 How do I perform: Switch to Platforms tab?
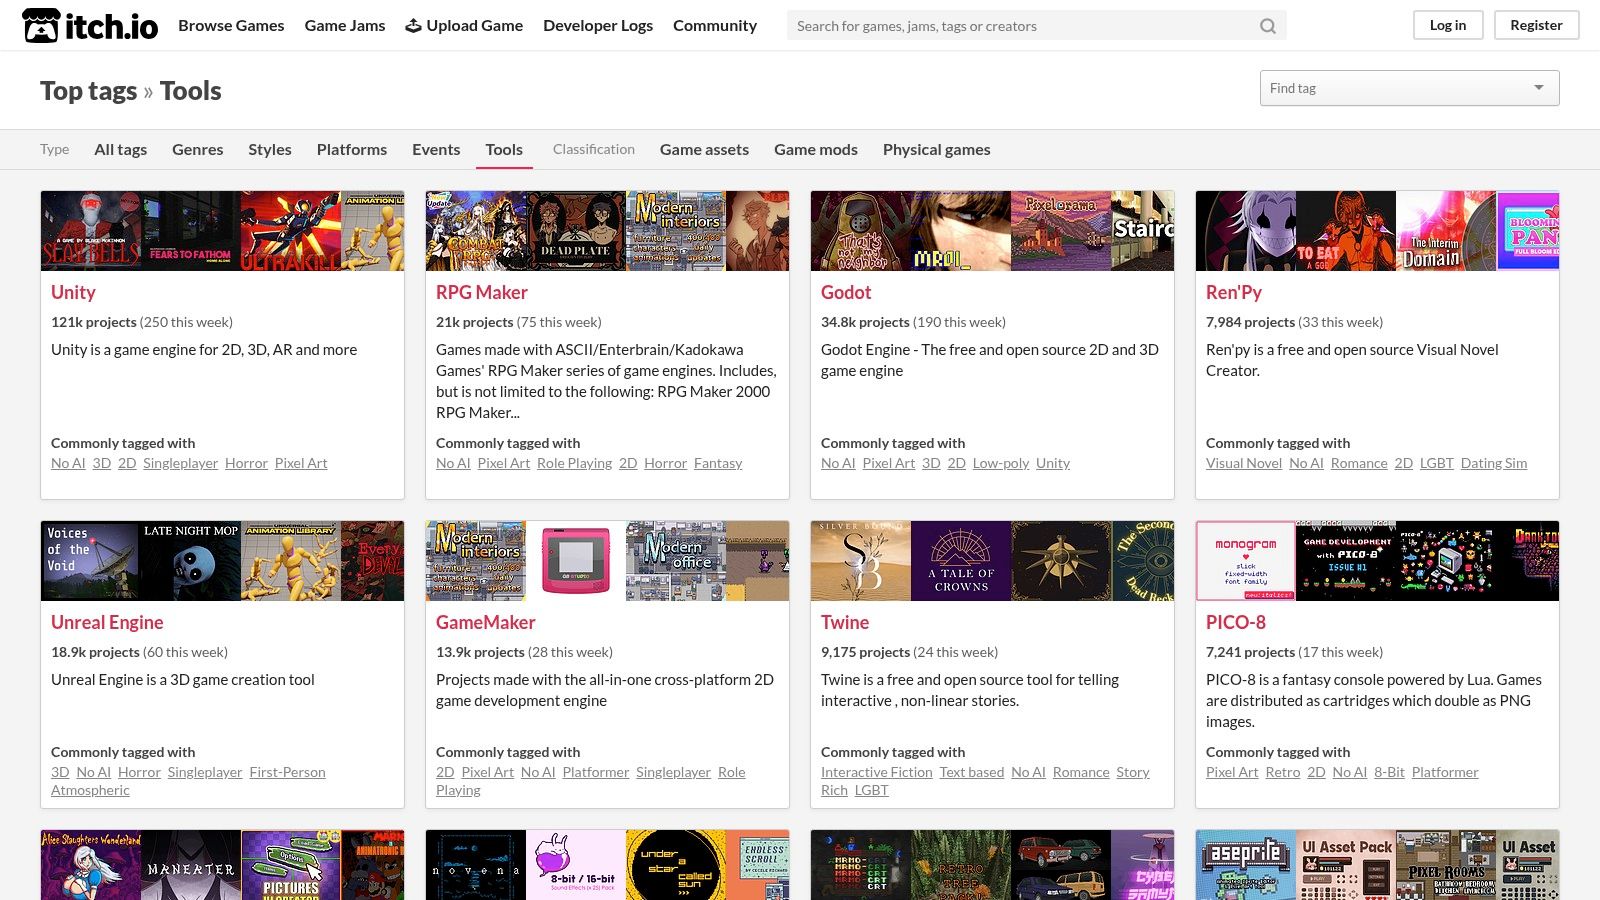(352, 149)
